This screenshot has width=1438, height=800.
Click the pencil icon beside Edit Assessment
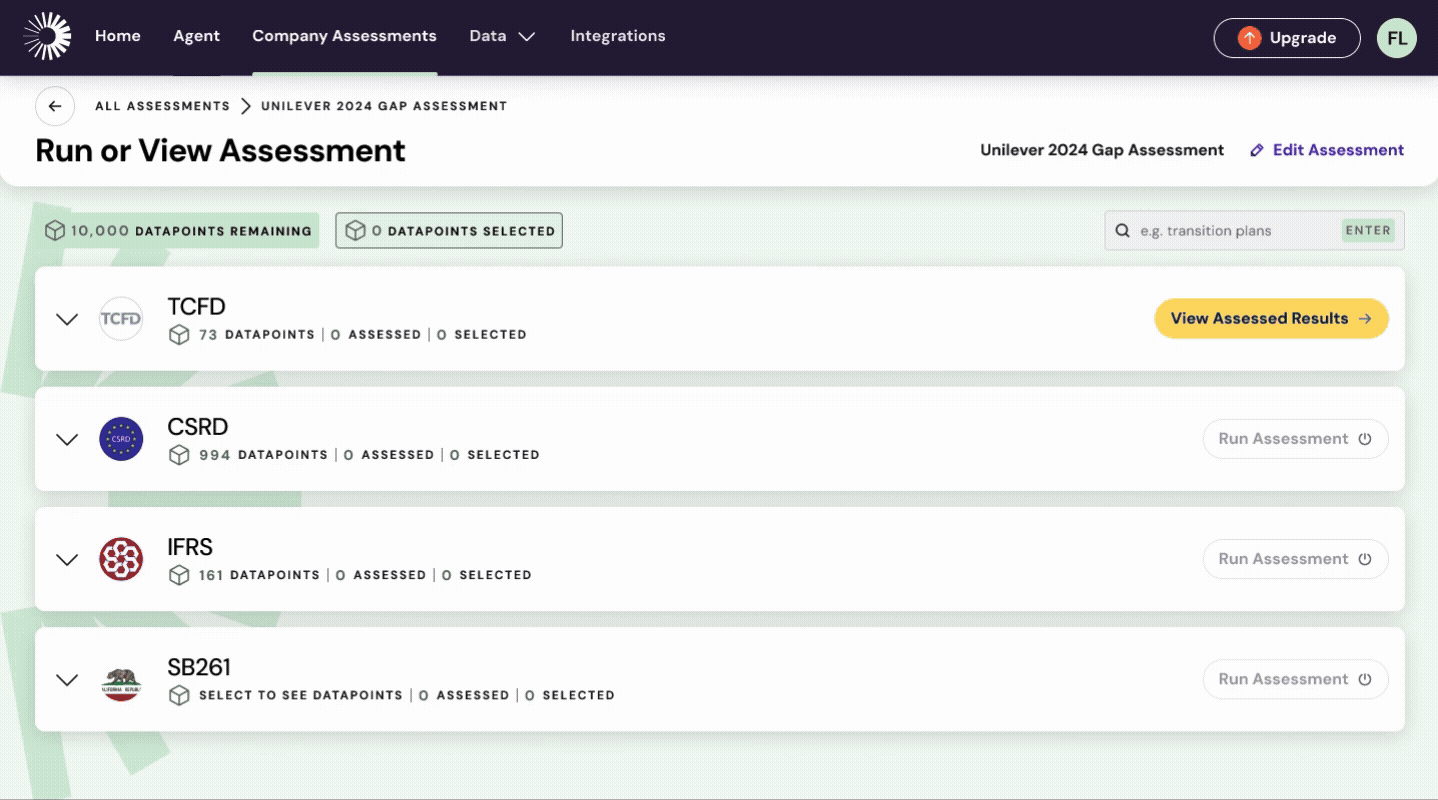[x=1257, y=150]
